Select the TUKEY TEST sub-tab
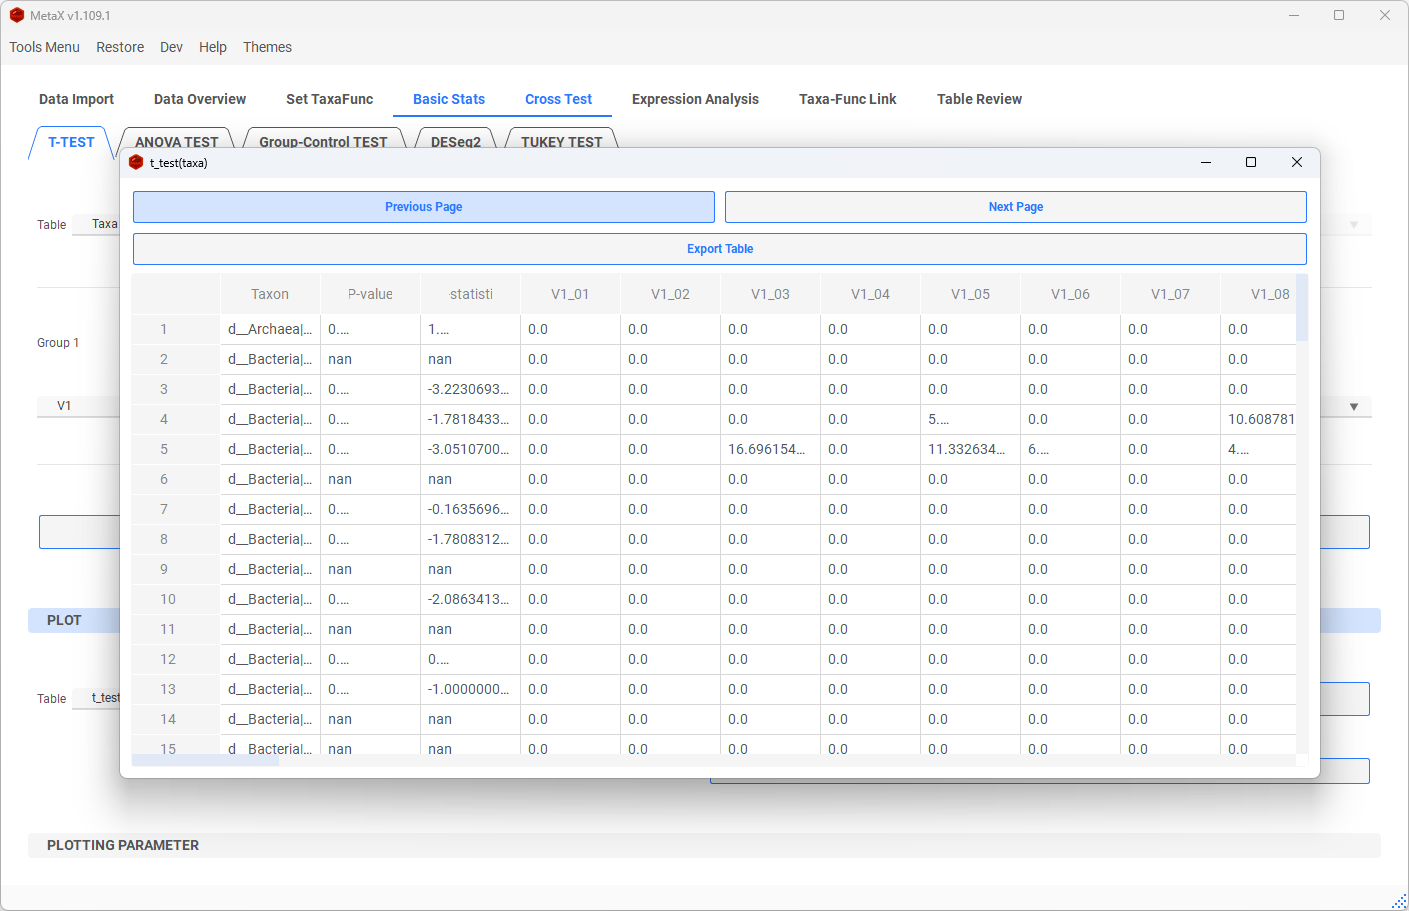Image resolution: width=1409 pixels, height=911 pixels. click(x=561, y=141)
